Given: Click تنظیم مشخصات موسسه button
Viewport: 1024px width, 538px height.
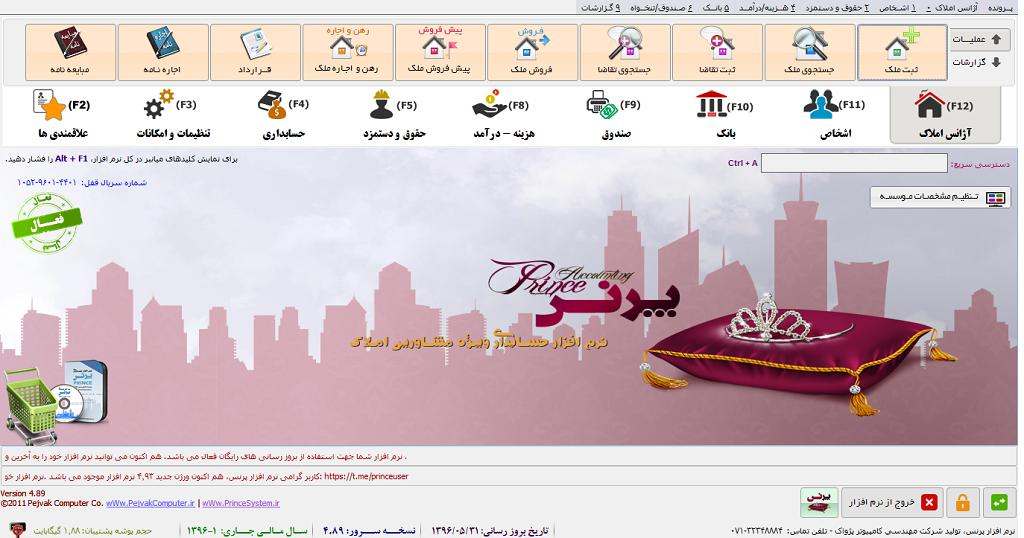Looking at the screenshot, I should 940,197.
